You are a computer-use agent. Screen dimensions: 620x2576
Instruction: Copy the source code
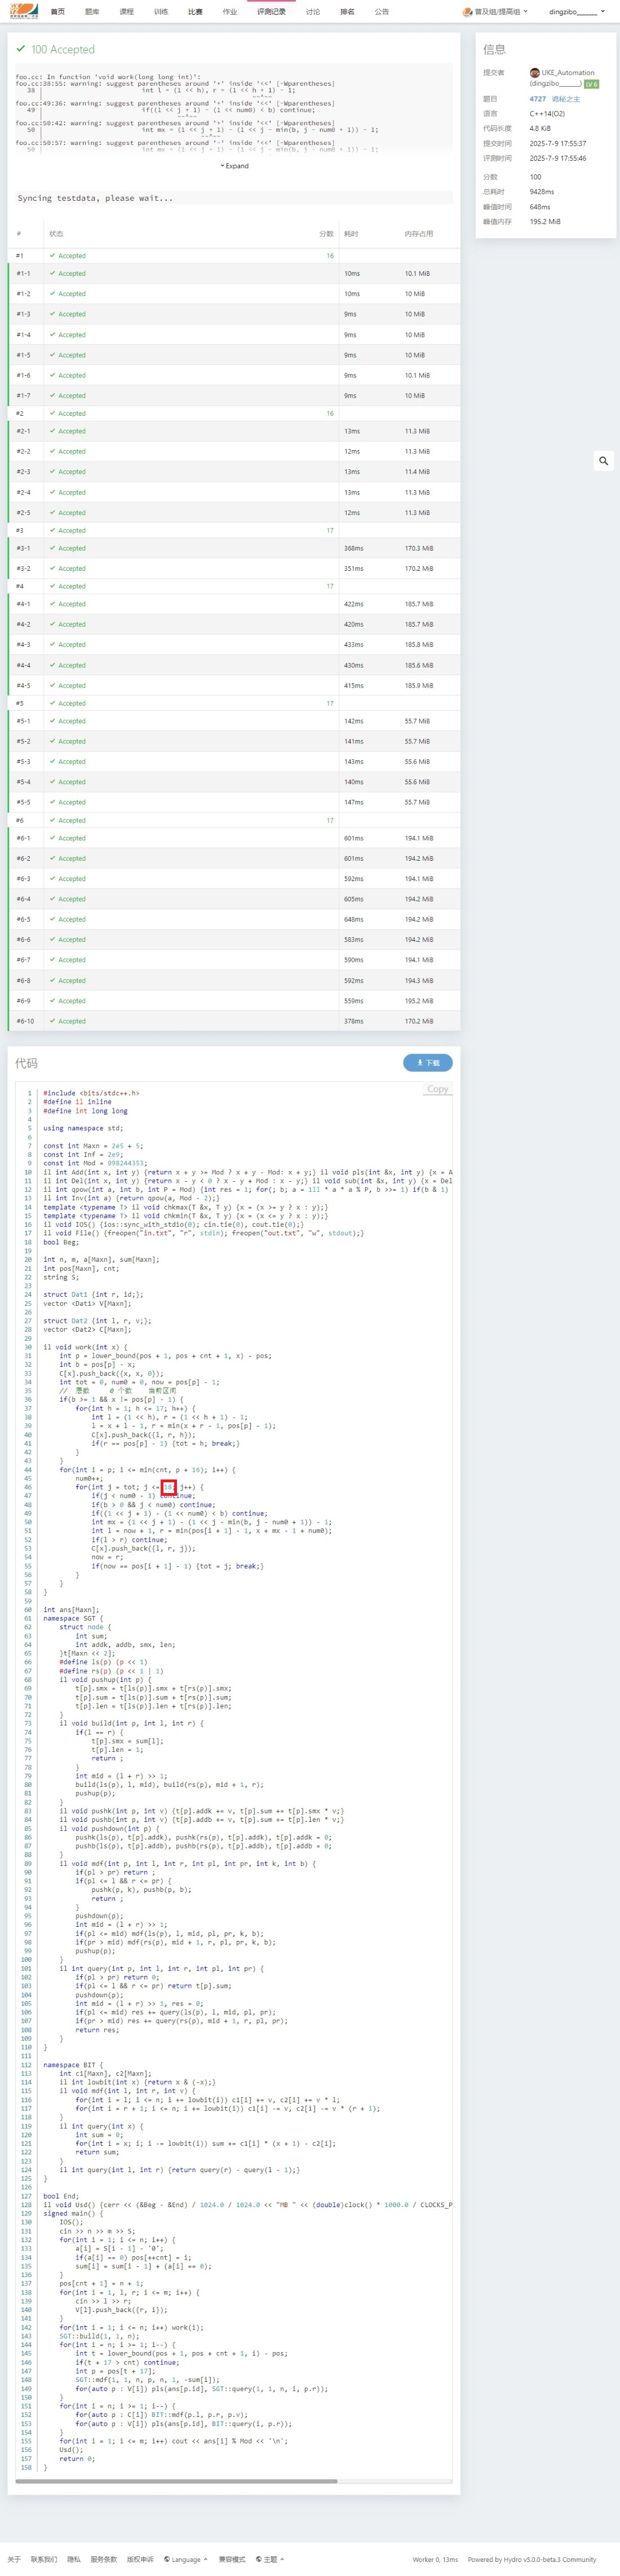coord(438,1089)
